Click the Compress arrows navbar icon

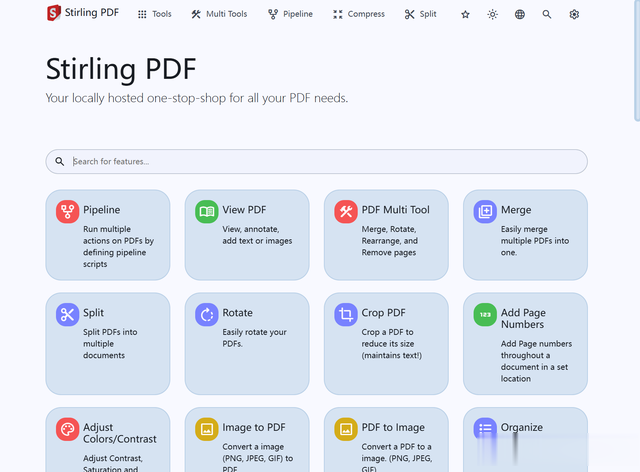(338, 15)
